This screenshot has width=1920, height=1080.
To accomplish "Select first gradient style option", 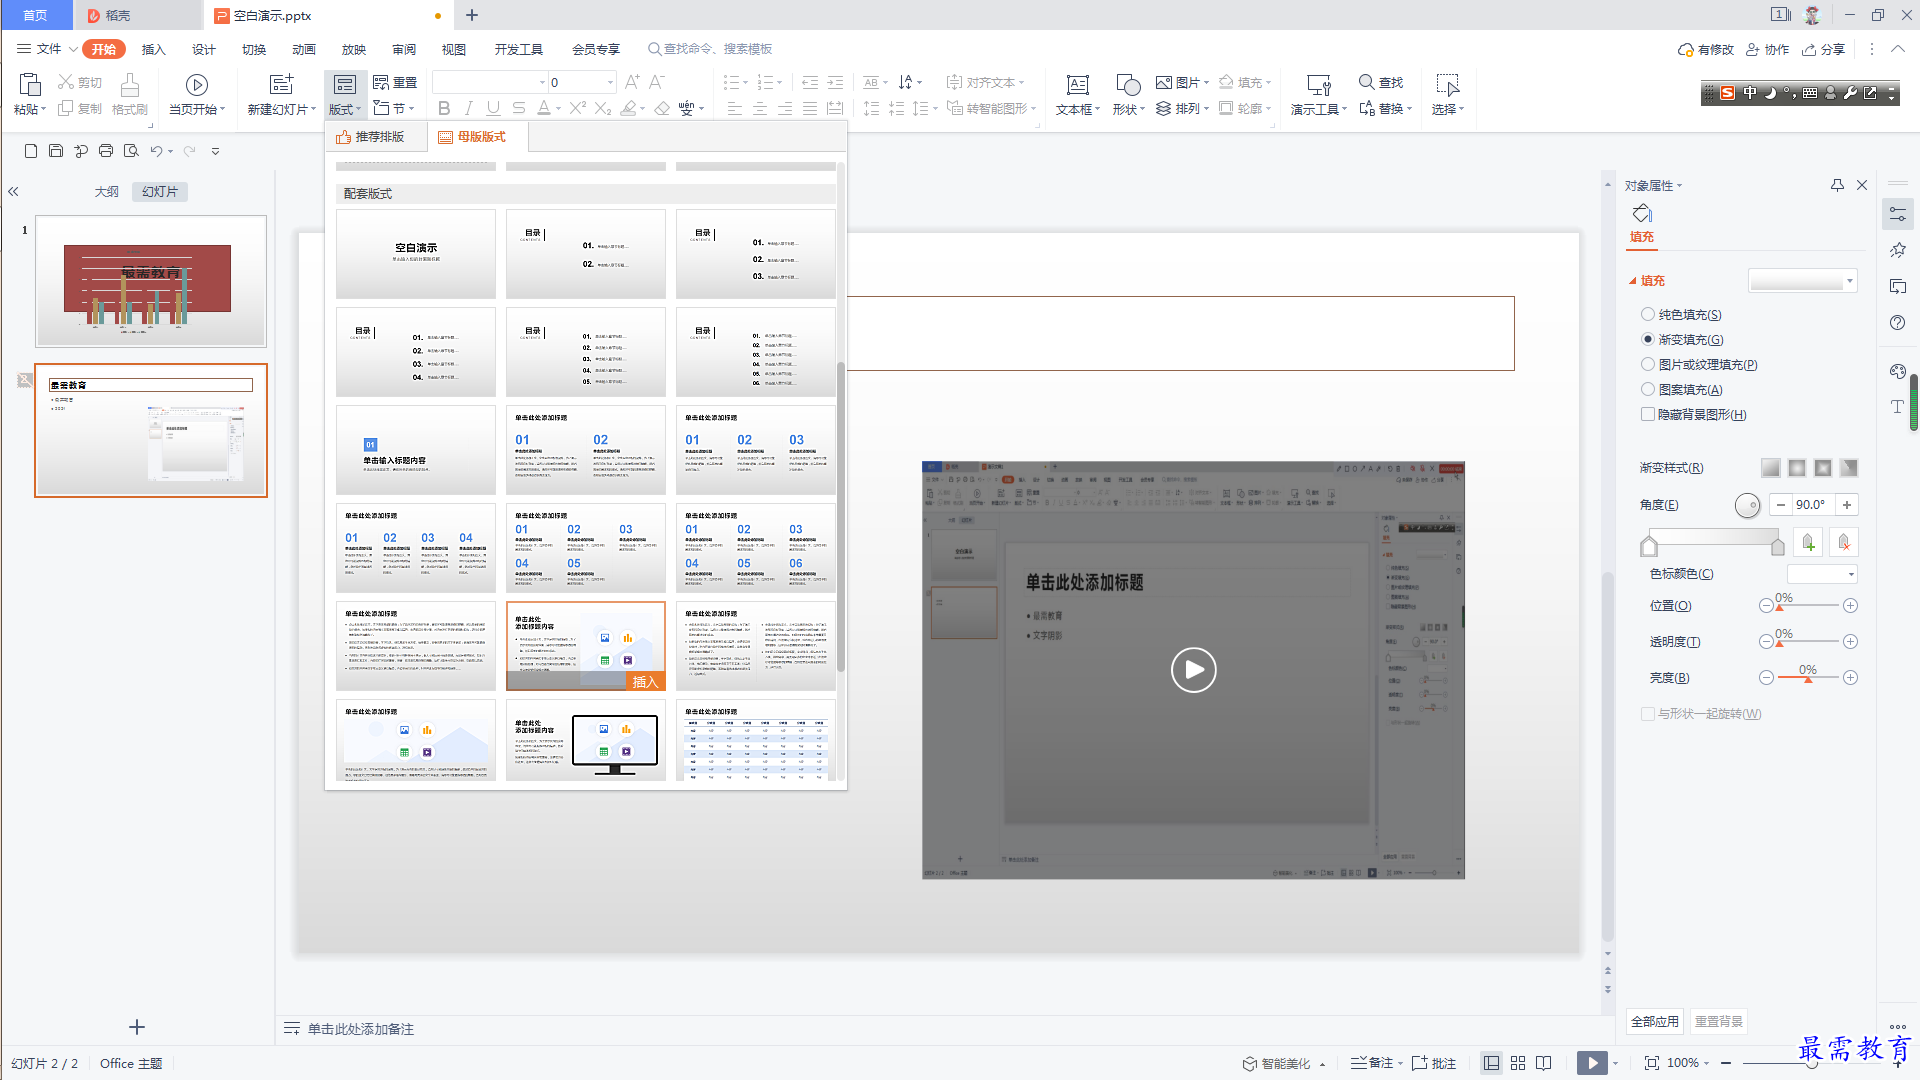I will pos(1770,468).
